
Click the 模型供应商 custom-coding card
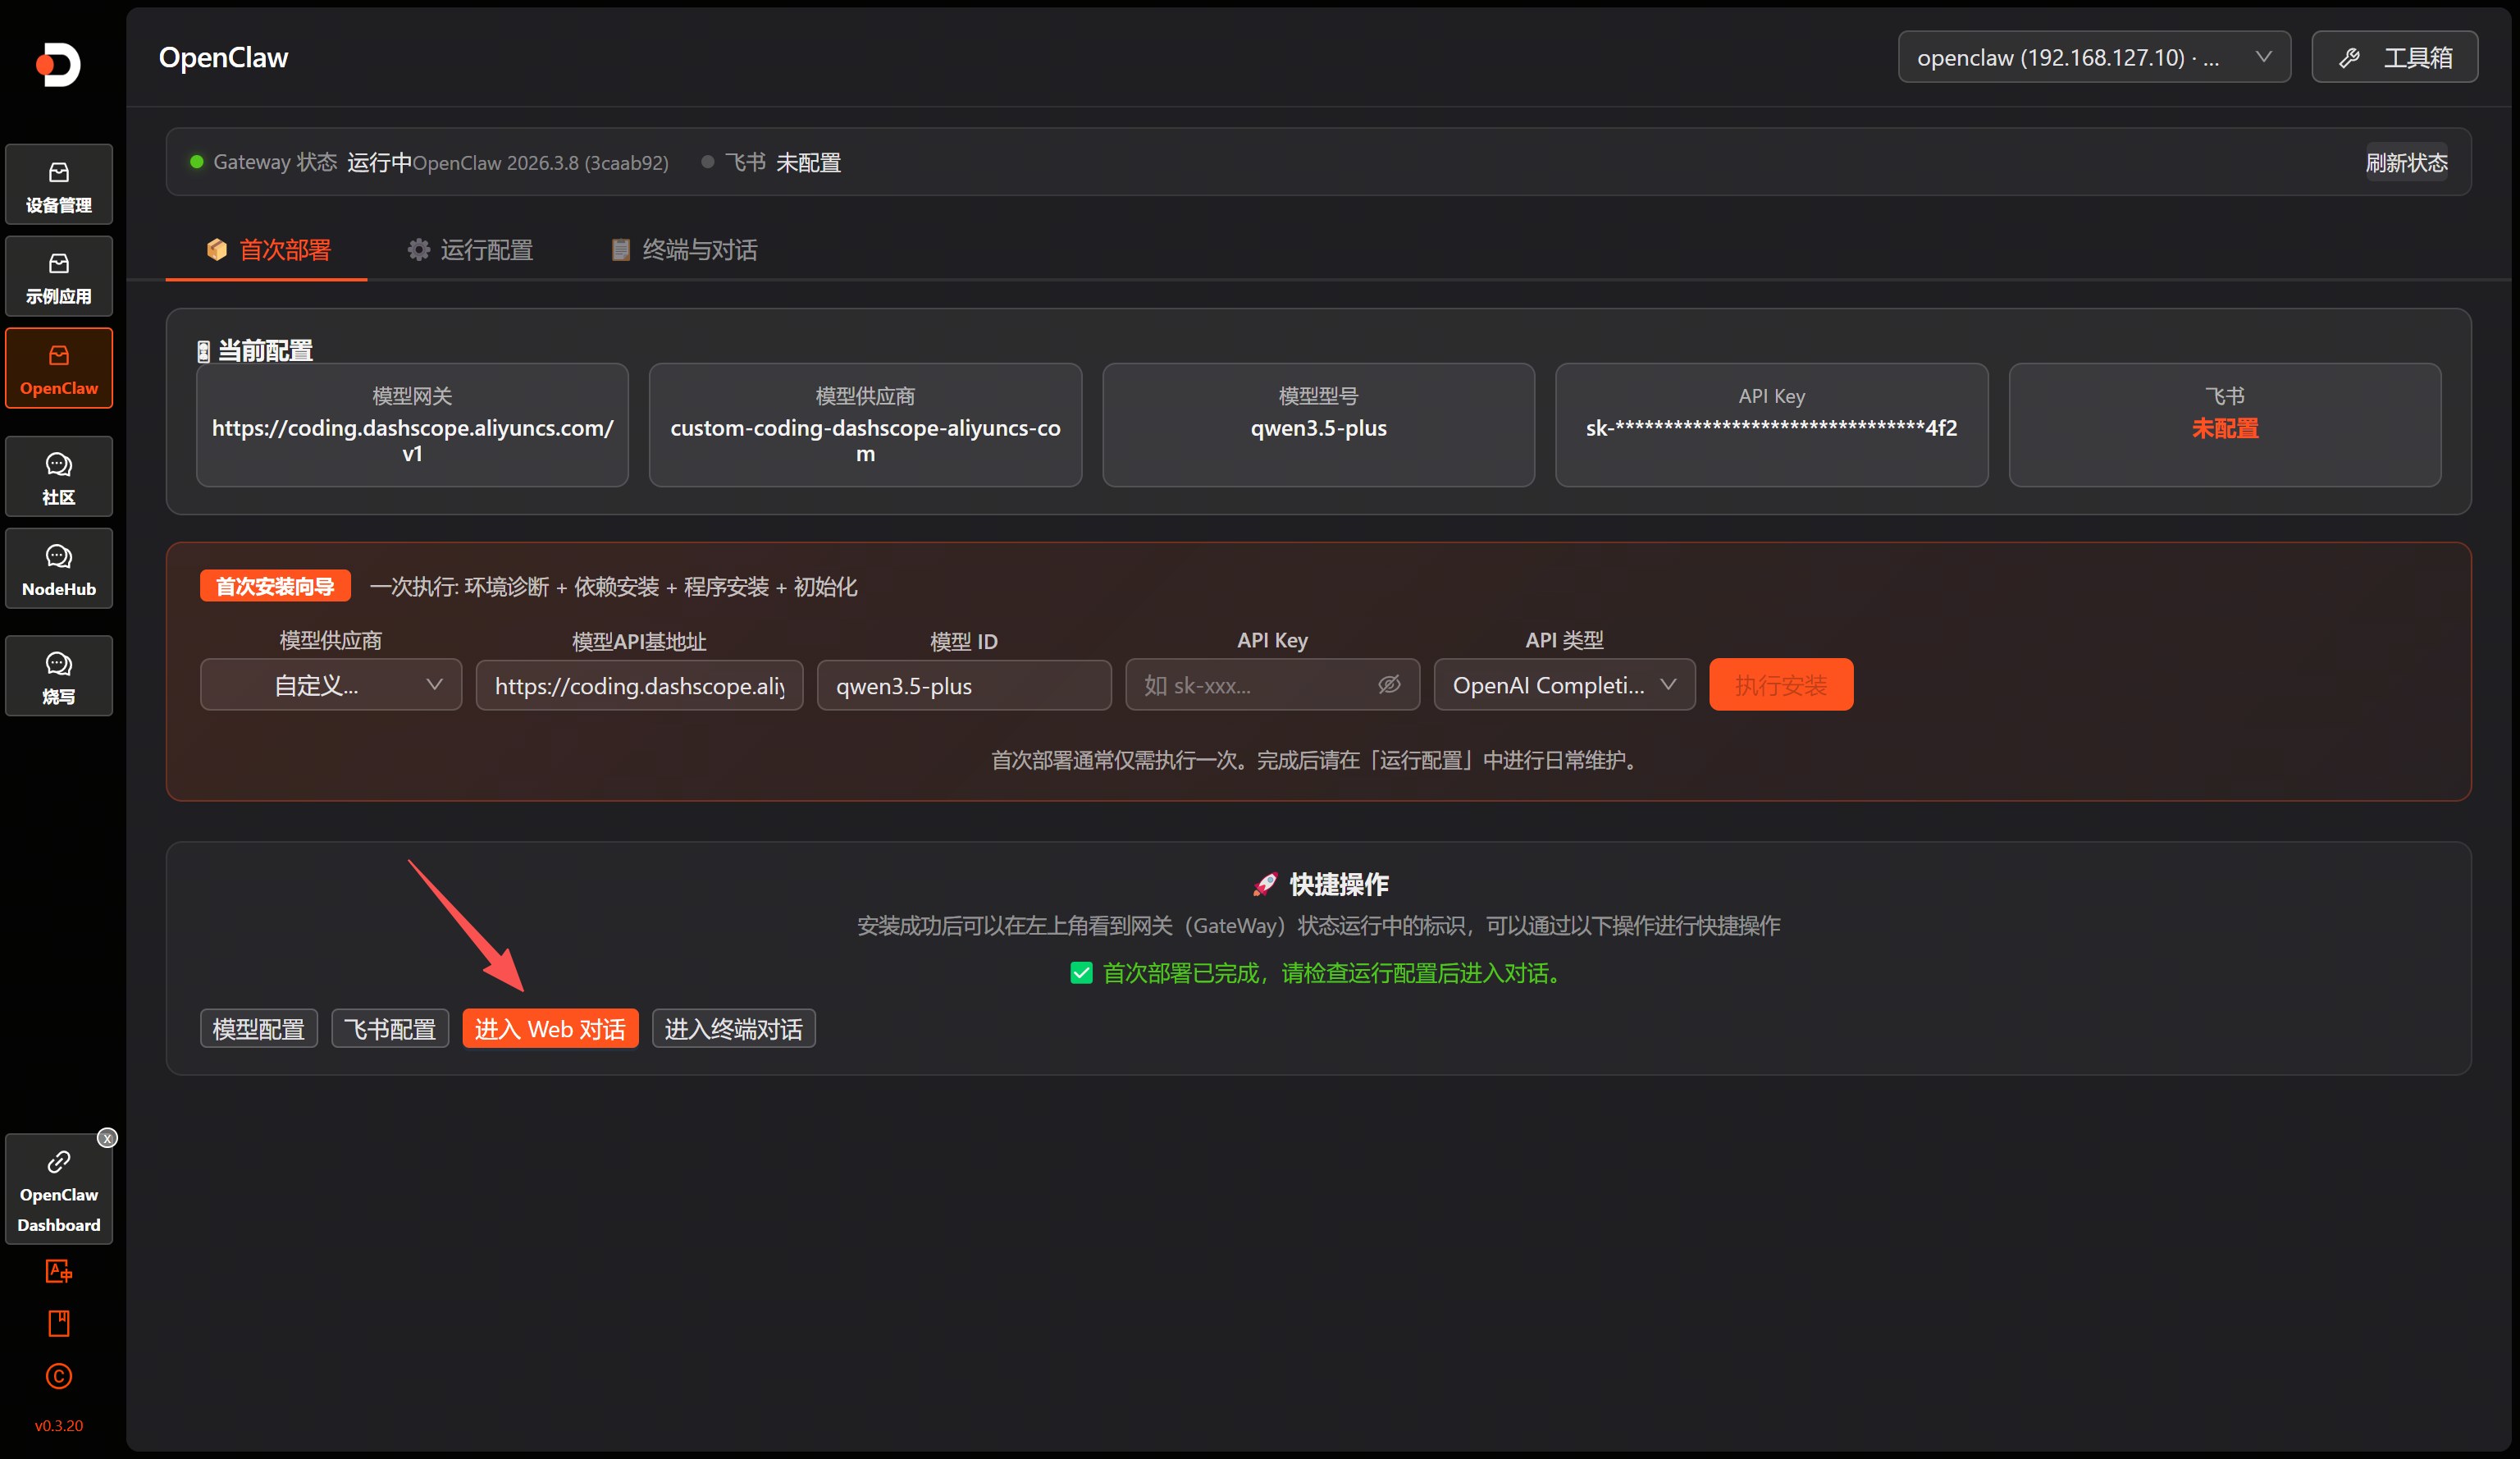pos(865,425)
